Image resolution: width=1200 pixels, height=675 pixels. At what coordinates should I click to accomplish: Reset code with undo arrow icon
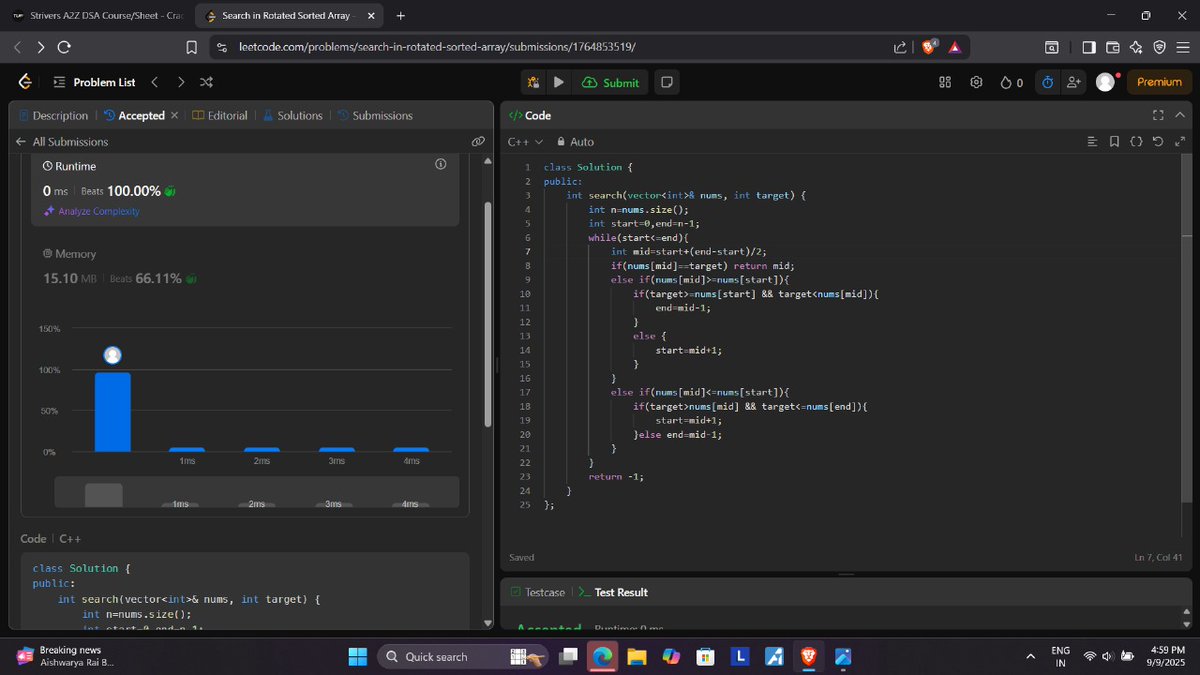1158,142
